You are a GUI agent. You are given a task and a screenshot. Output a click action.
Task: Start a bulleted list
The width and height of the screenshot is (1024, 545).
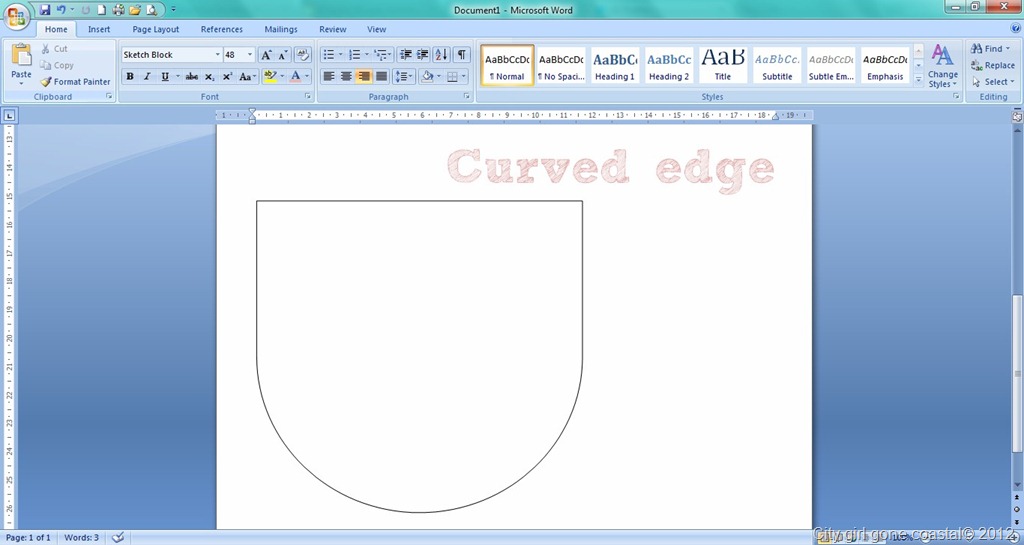(x=328, y=55)
